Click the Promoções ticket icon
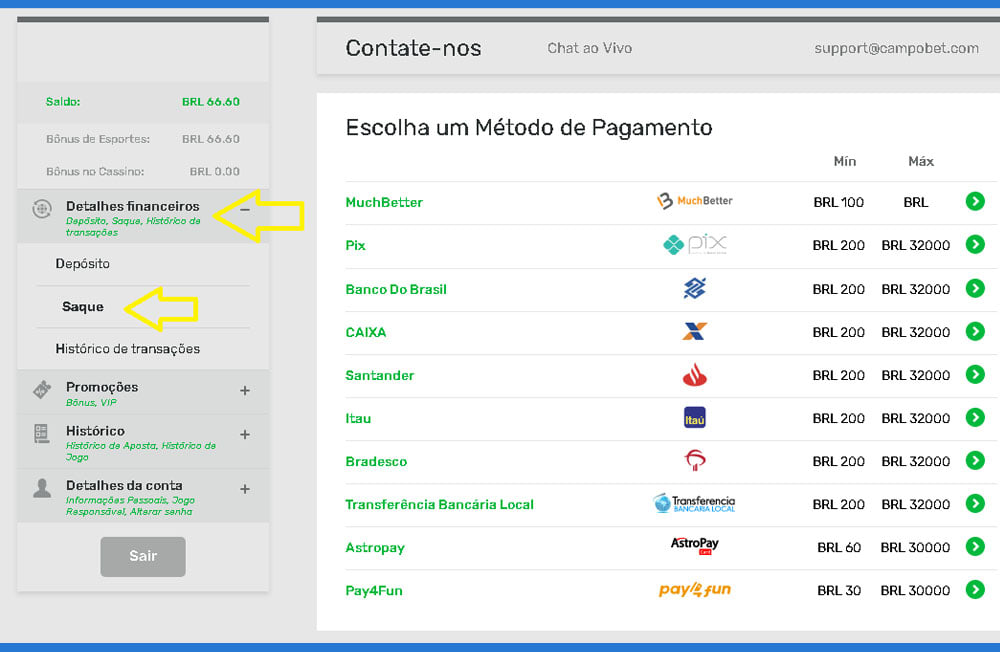The image size is (1000, 652). [x=42, y=389]
